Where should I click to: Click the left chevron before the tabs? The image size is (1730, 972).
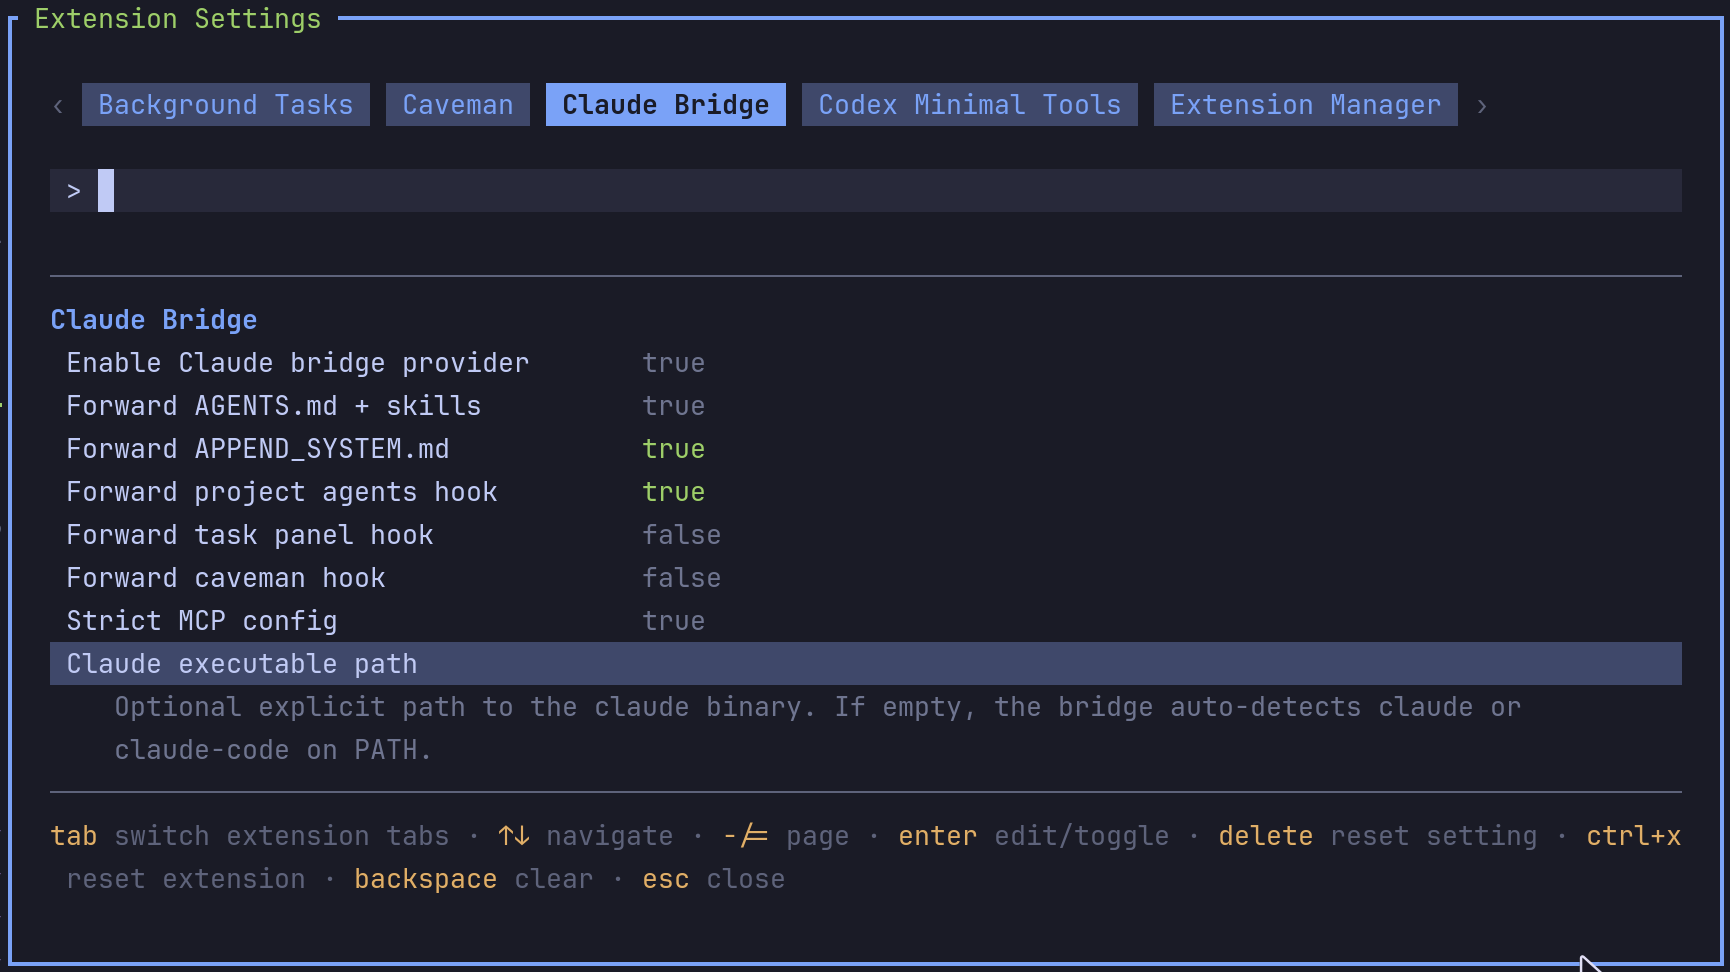(58, 106)
